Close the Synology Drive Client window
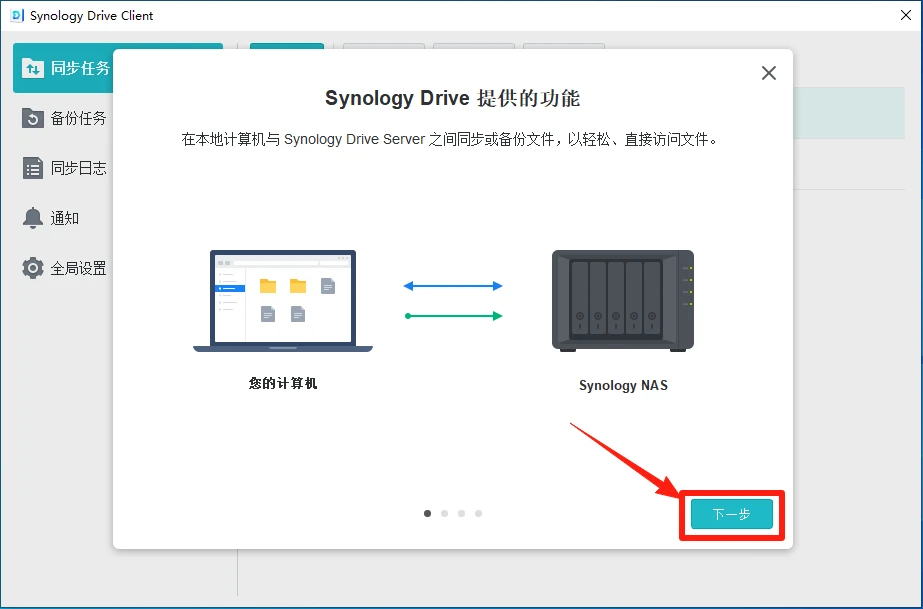The height and width of the screenshot is (609, 923). (906, 15)
